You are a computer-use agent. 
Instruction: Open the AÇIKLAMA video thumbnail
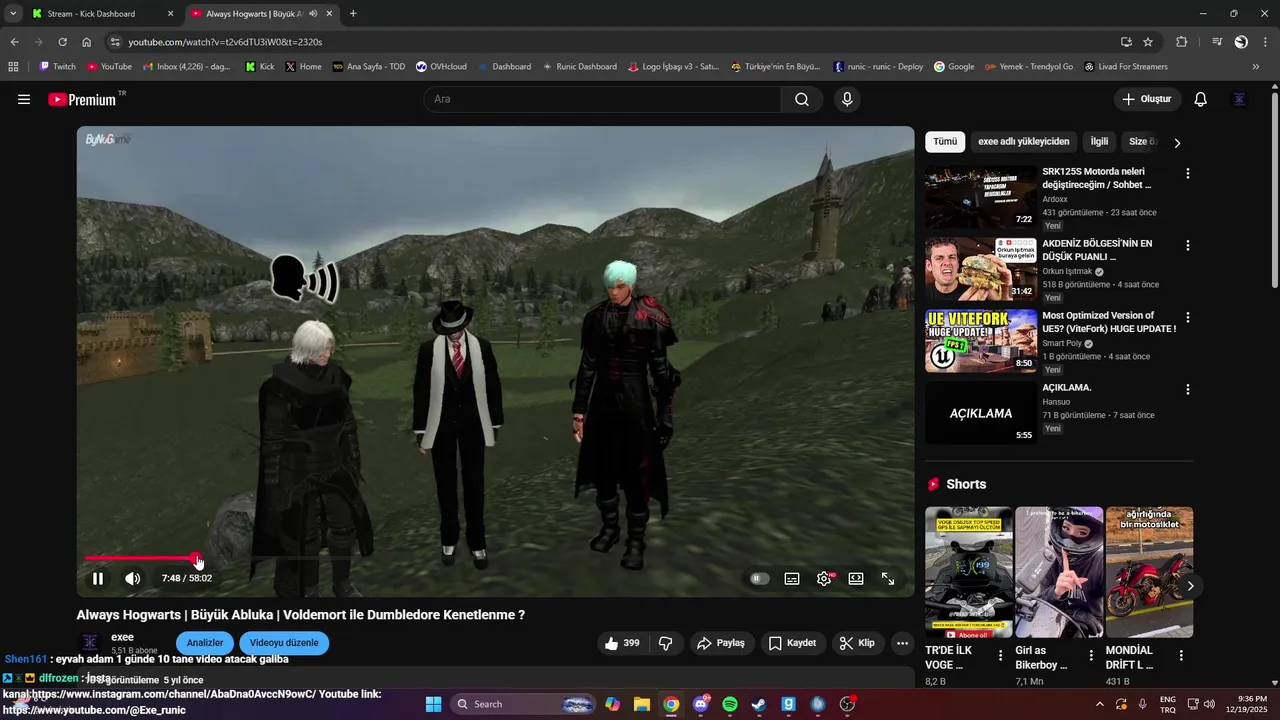[980, 413]
